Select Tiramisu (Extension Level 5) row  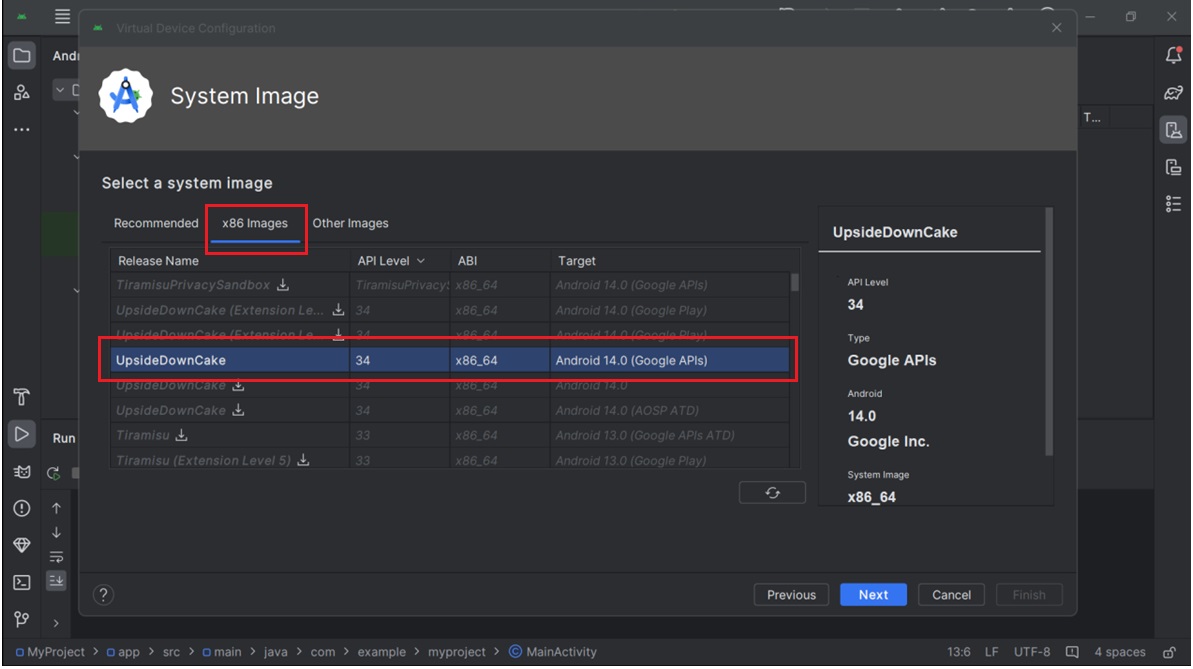coord(450,460)
